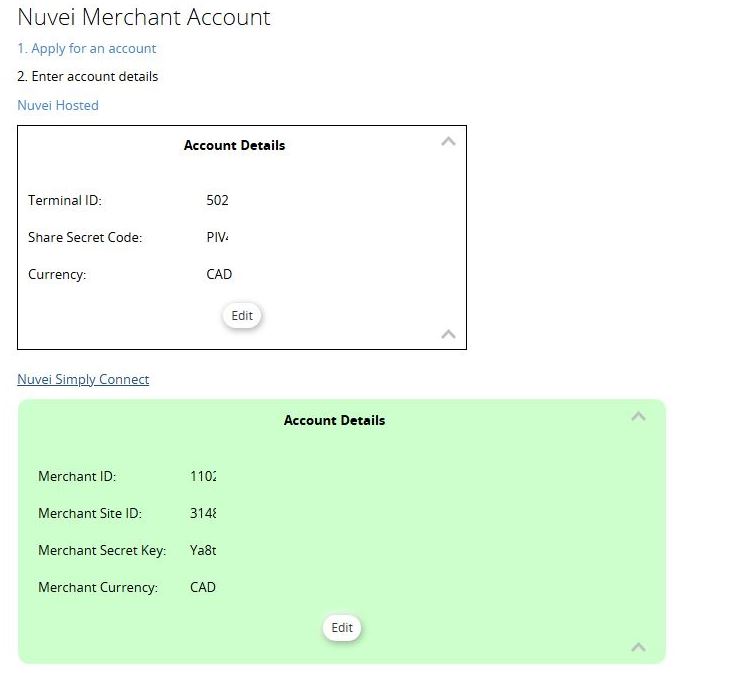
Task: Click bottom chevron in green Simply Connect panel
Action: (x=638, y=647)
